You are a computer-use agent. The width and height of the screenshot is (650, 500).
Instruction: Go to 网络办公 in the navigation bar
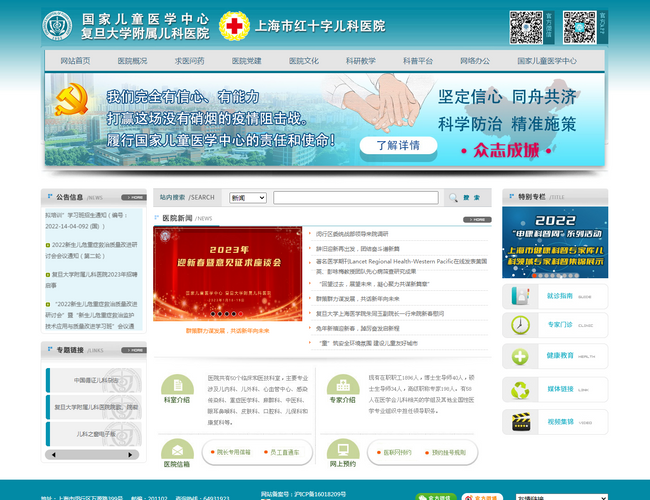[475, 61]
